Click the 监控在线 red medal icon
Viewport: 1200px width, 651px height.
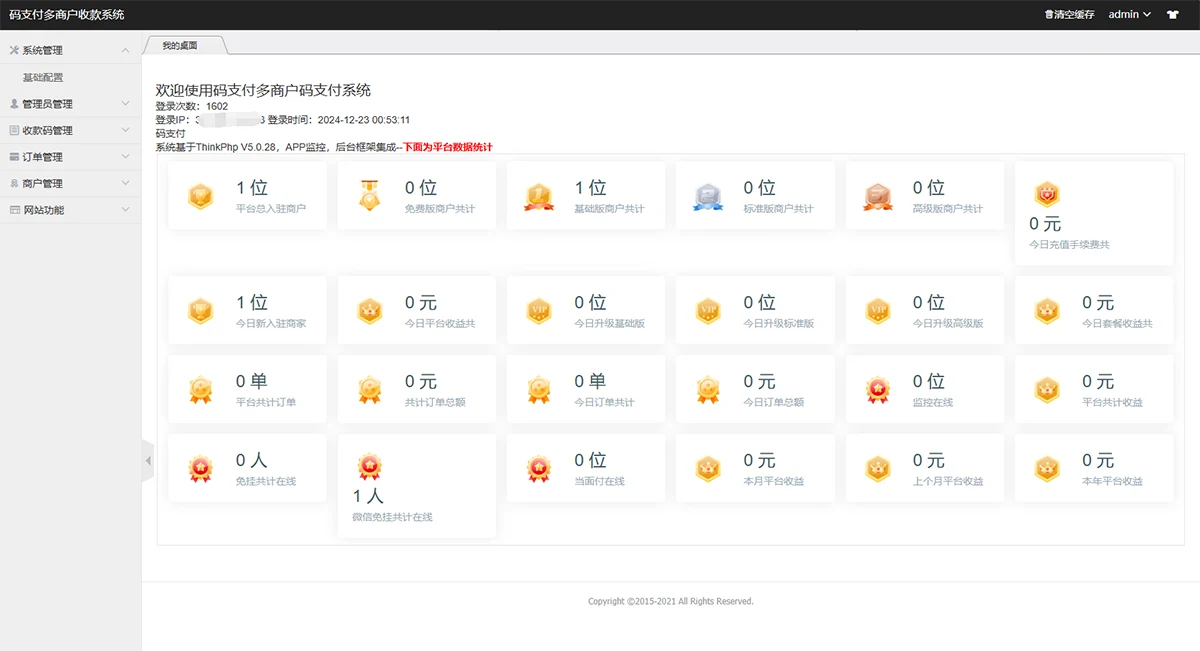[878, 390]
